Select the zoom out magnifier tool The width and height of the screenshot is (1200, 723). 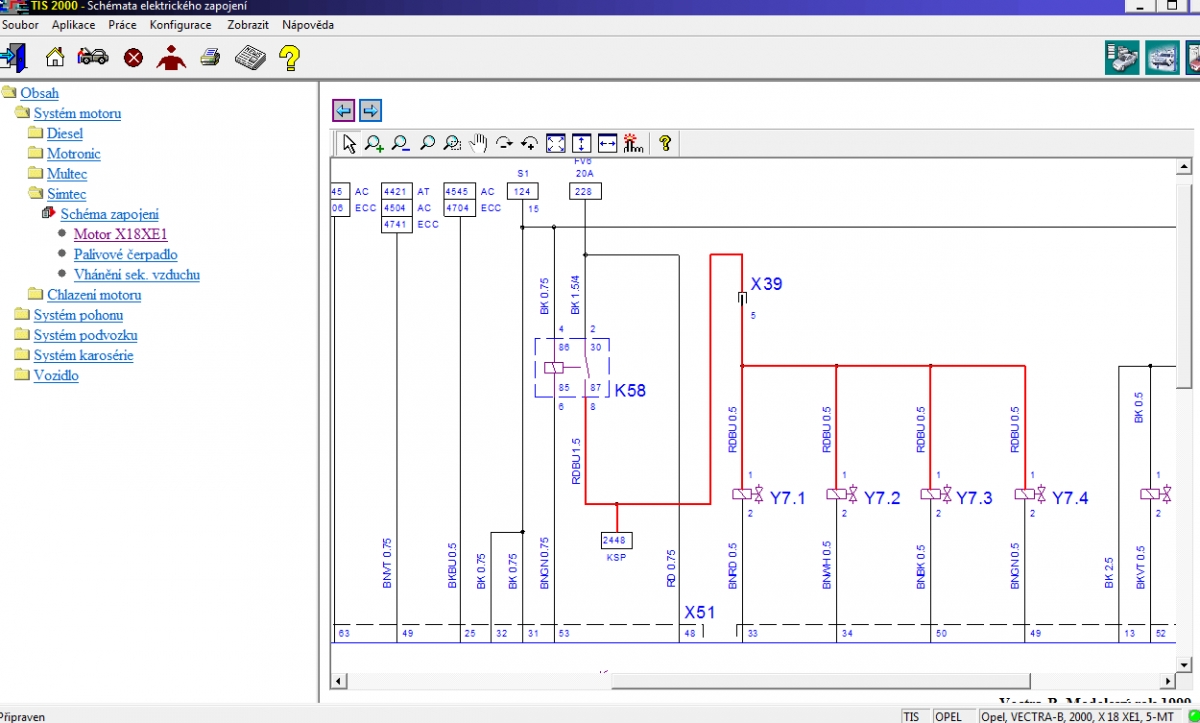(401, 143)
